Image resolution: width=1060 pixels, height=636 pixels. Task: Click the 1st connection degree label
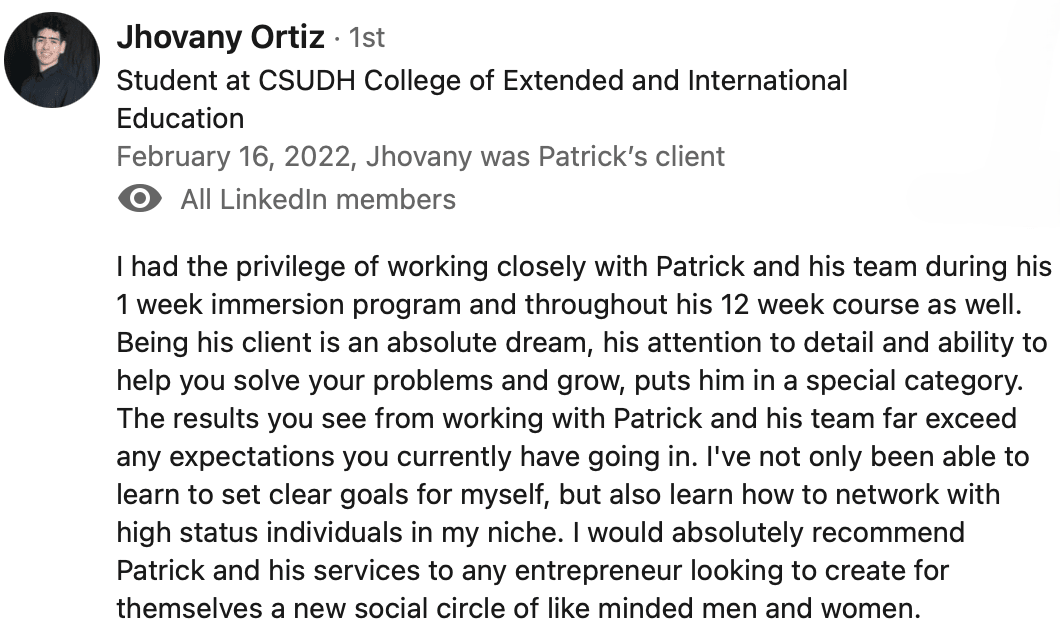pyautogui.click(x=366, y=38)
